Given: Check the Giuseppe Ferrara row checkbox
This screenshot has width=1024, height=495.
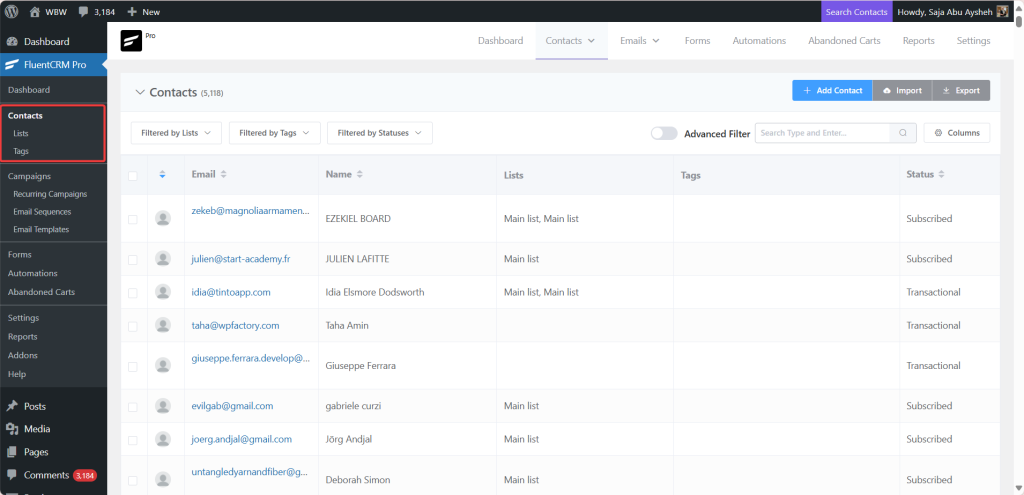Looking at the screenshot, I should click(x=133, y=367).
